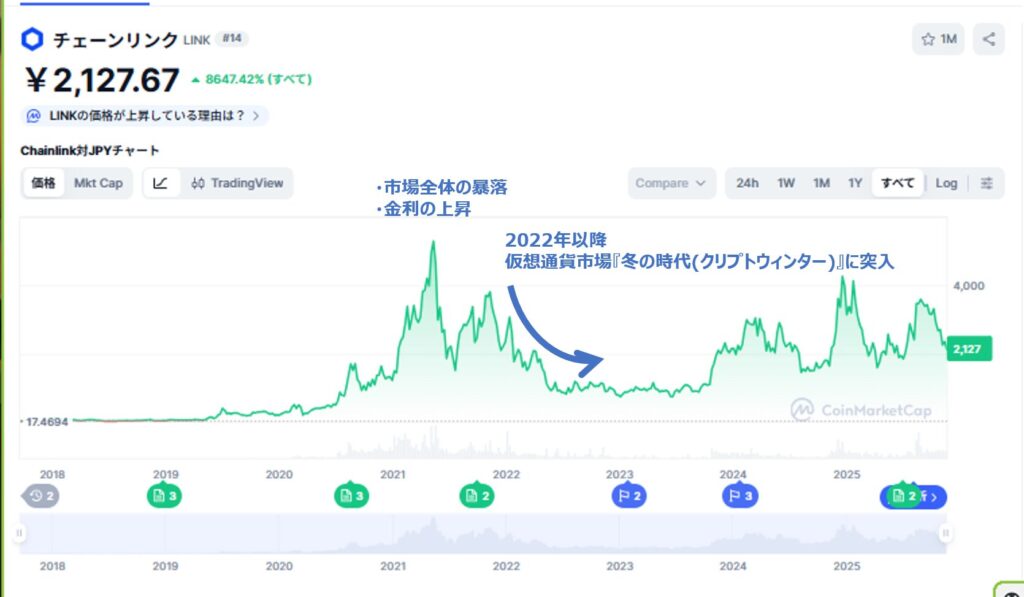Image resolution: width=1024 pixels, height=597 pixels.
Task: Open the 2024 flag marker popup
Action: tap(740, 495)
